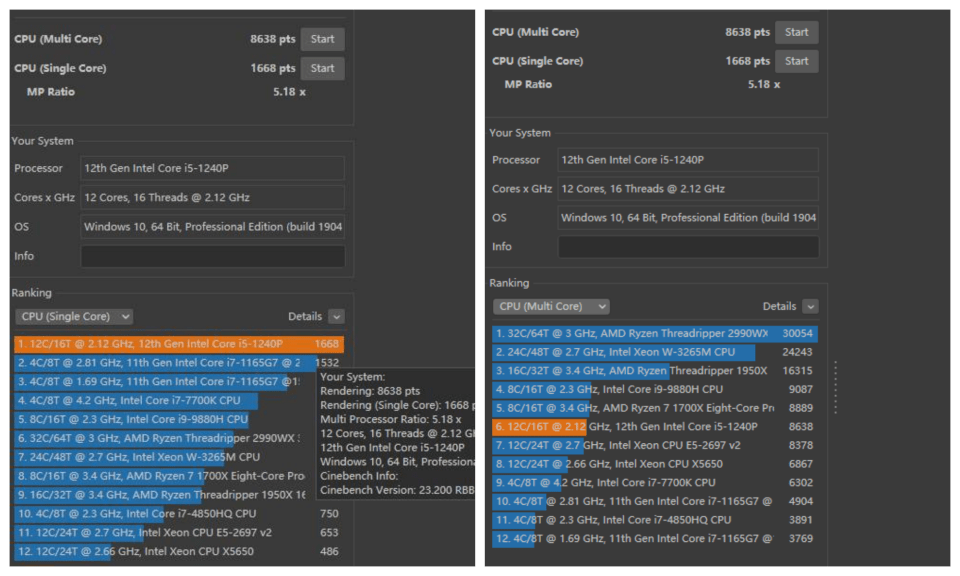Select i7-4850HQ row scoring 3891
The height and width of the screenshot is (576, 960).
pyautogui.click(x=655, y=520)
